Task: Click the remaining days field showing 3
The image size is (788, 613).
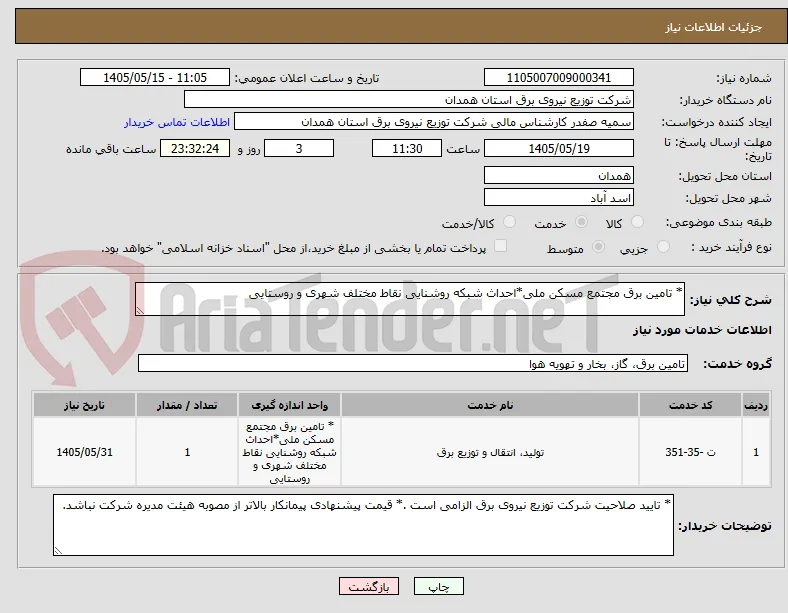Action: click(299, 148)
